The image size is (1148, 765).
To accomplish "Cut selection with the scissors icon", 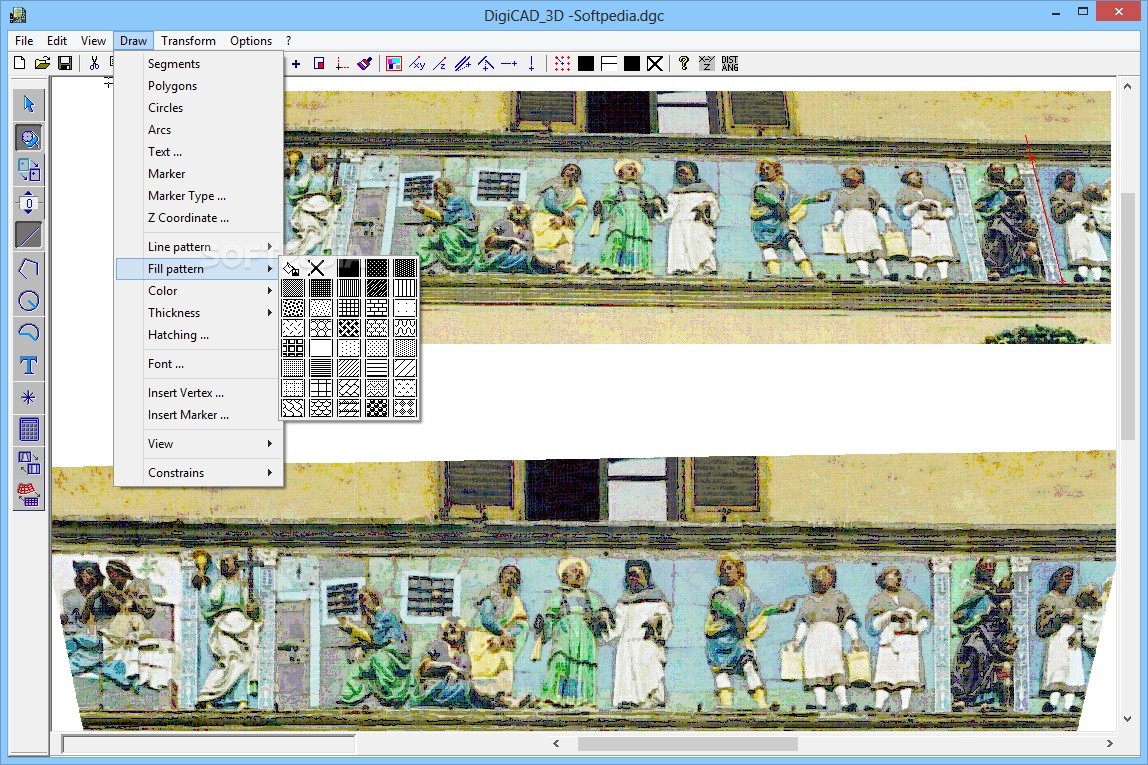I will (94, 64).
